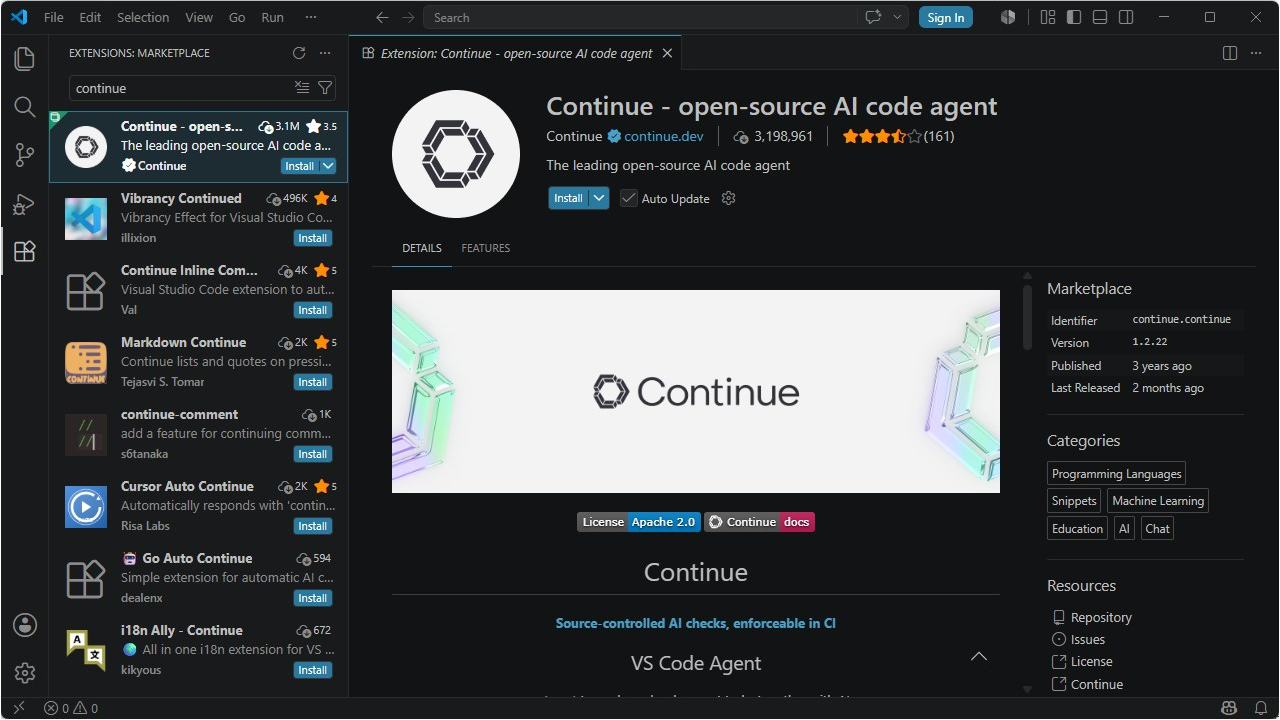1280x720 pixels.
Task: Refresh the extensions marketplace list
Action: tap(299, 53)
